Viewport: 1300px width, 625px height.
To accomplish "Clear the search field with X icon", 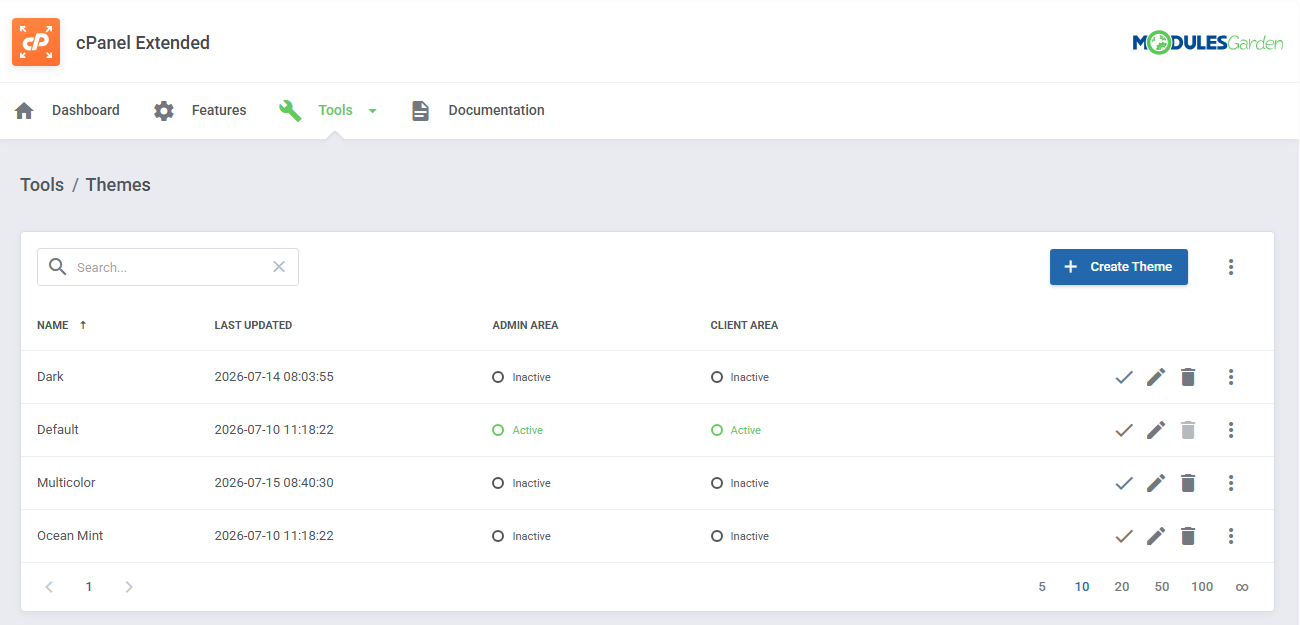I will tap(279, 267).
